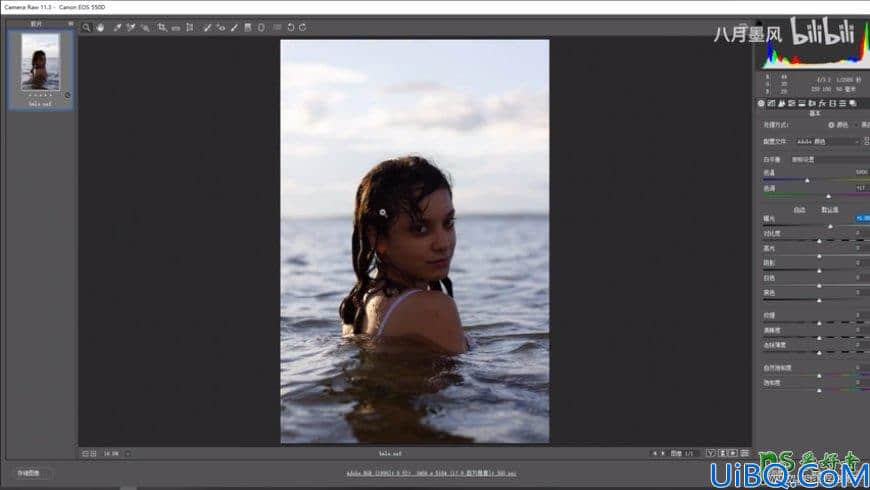Image resolution: width=870 pixels, height=490 pixels.
Task: Adjust the 清晰度 clarity slider
Action: tap(820, 338)
